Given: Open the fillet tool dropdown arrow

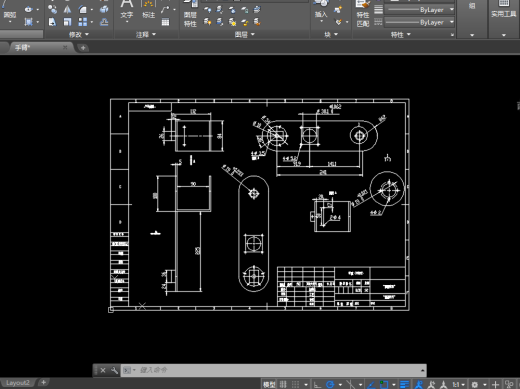Looking at the screenshot, I should (x=92, y=10).
